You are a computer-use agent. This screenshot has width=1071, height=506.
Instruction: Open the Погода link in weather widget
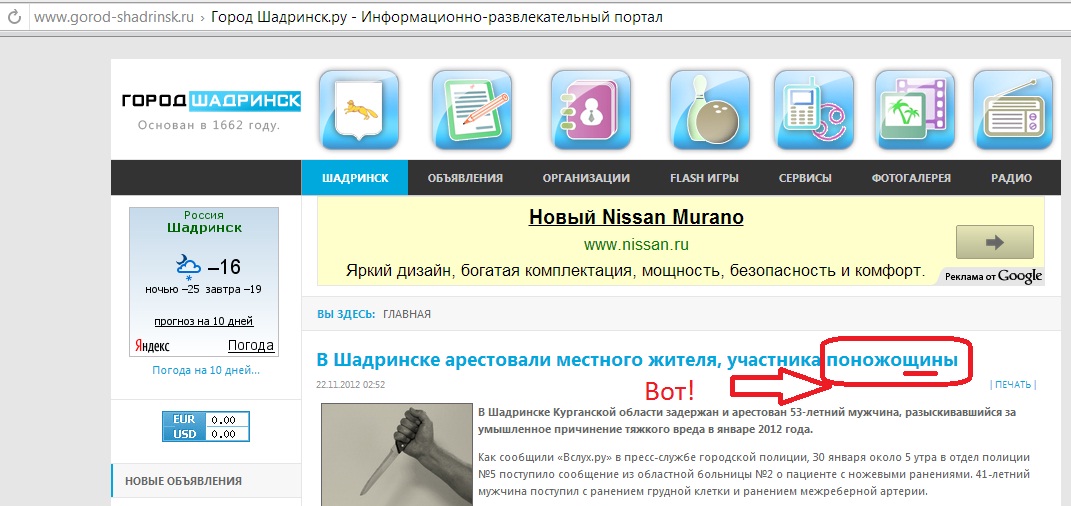tap(251, 346)
